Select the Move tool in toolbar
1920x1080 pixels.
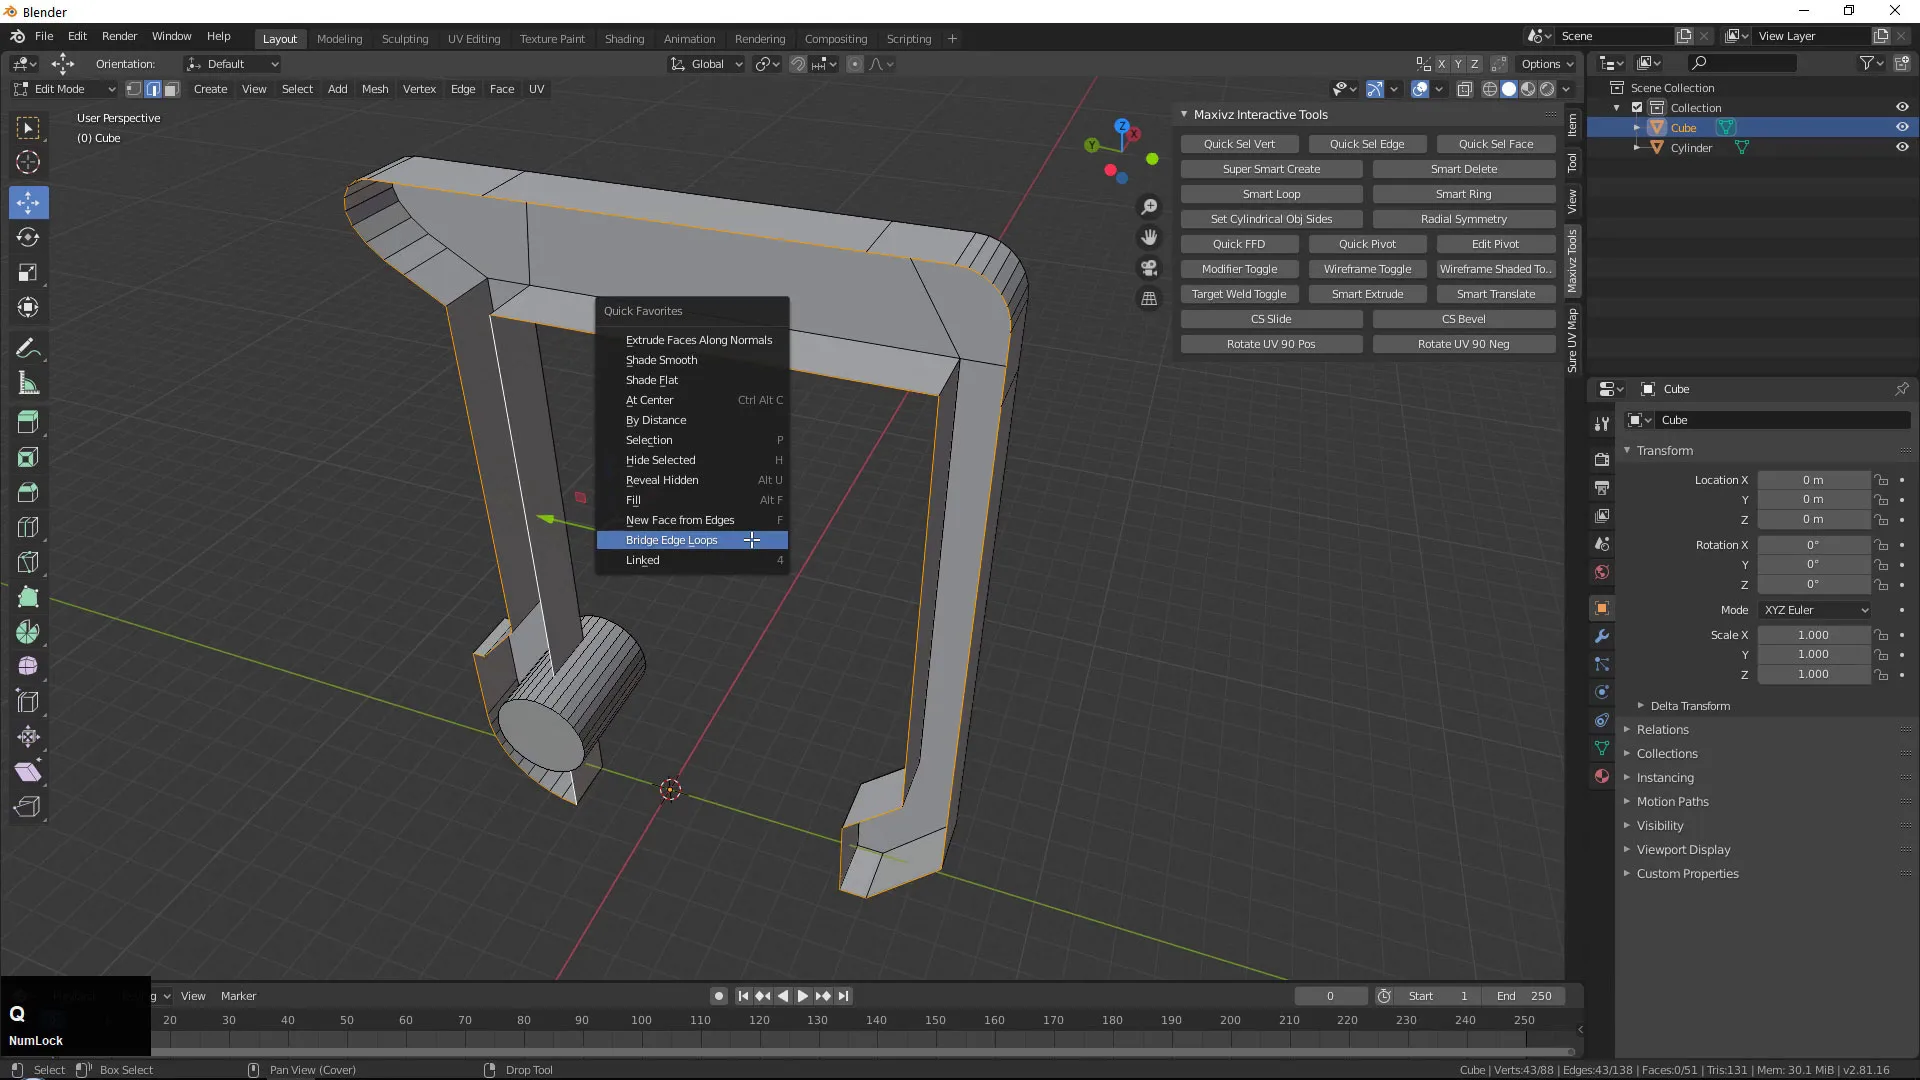(29, 200)
